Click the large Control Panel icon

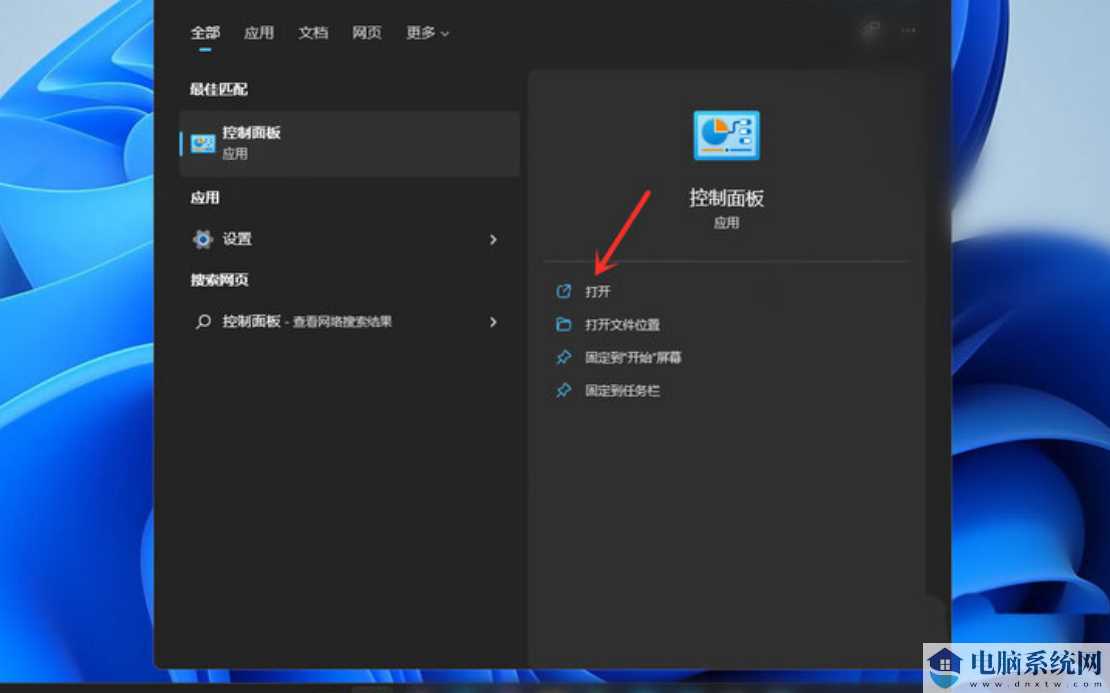click(x=727, y=136)
